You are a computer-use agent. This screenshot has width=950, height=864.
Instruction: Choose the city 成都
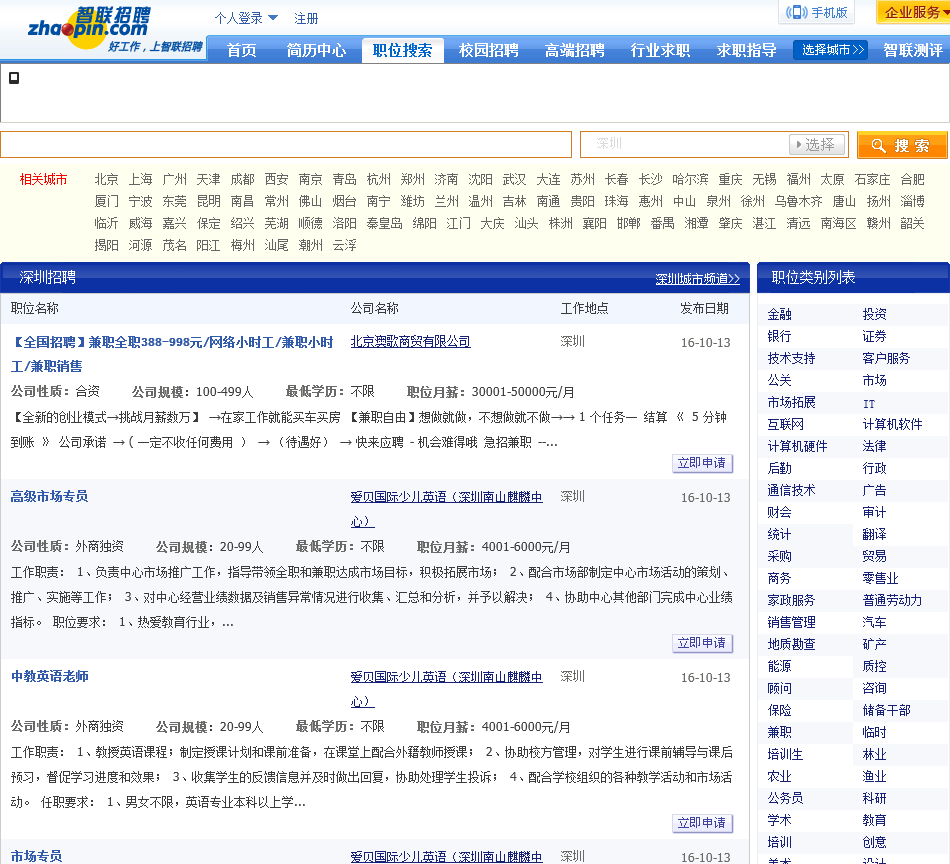point(242,179)
